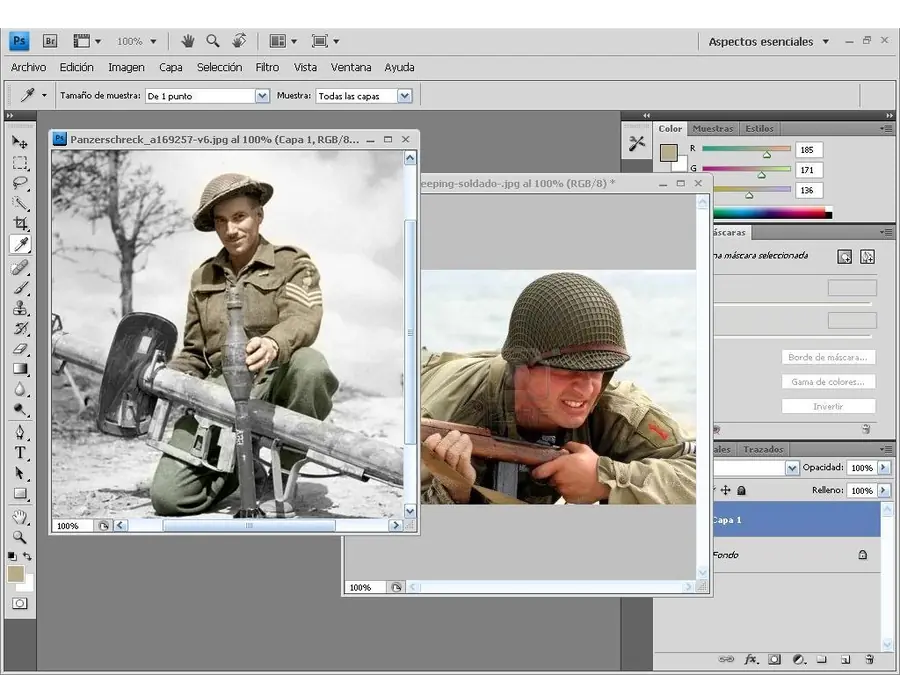Toggle Quick Mask mode

20,603
